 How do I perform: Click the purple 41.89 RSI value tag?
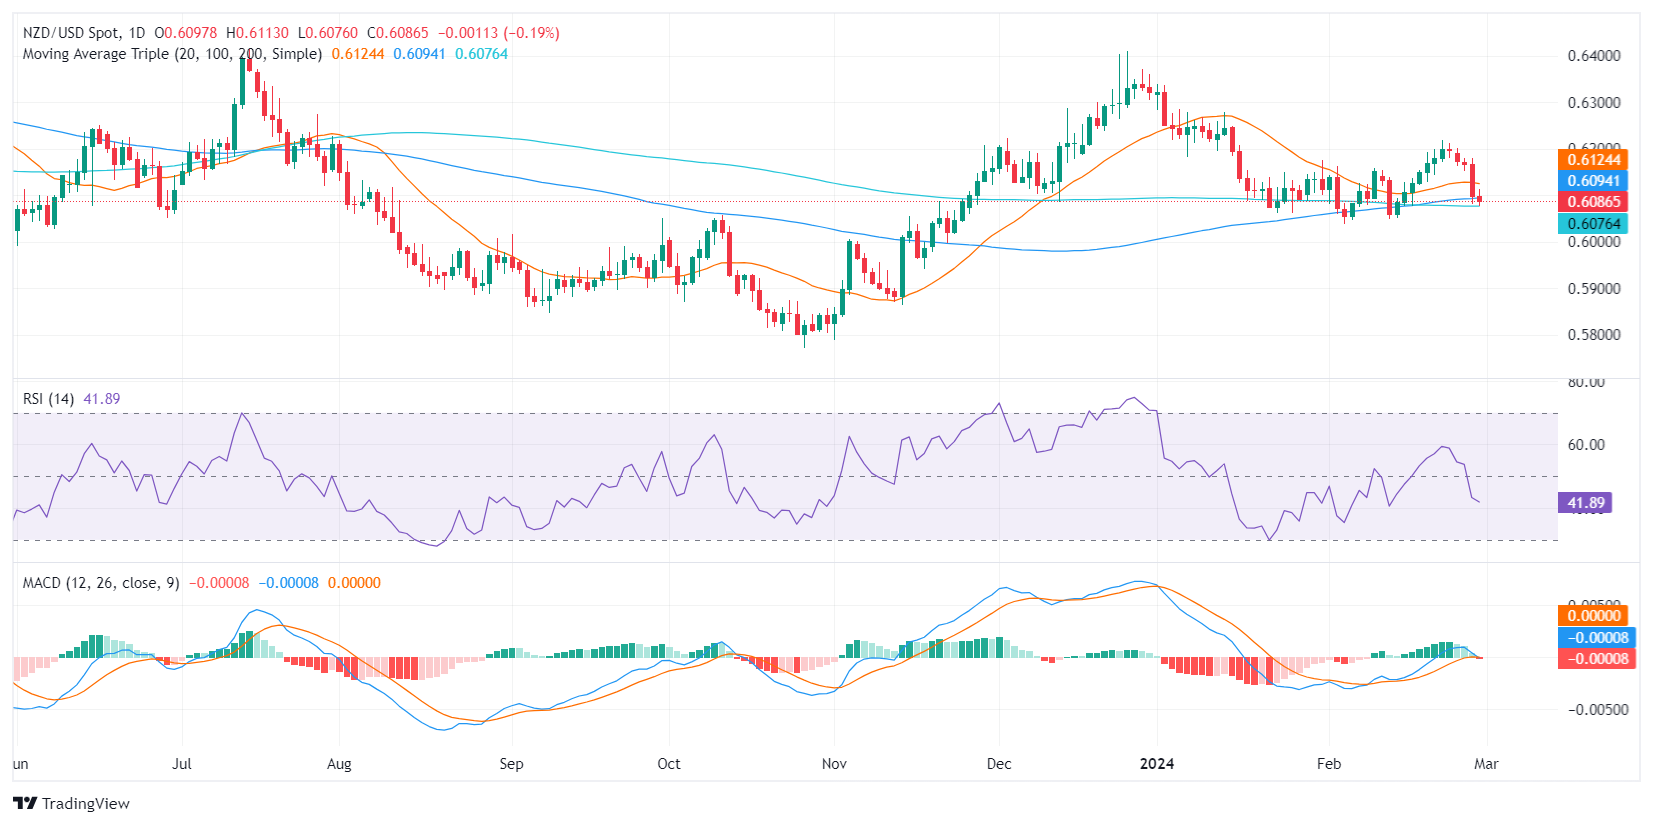pos(1585,503)
